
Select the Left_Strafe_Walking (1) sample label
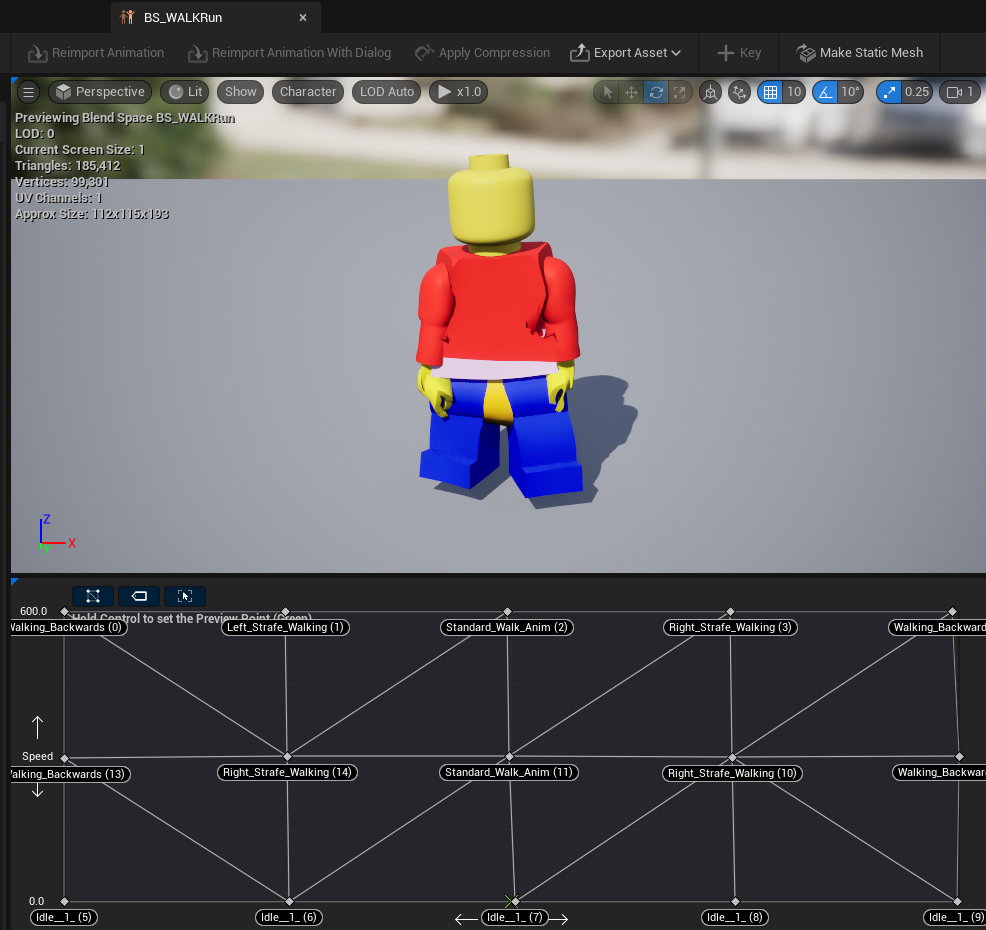285,628
